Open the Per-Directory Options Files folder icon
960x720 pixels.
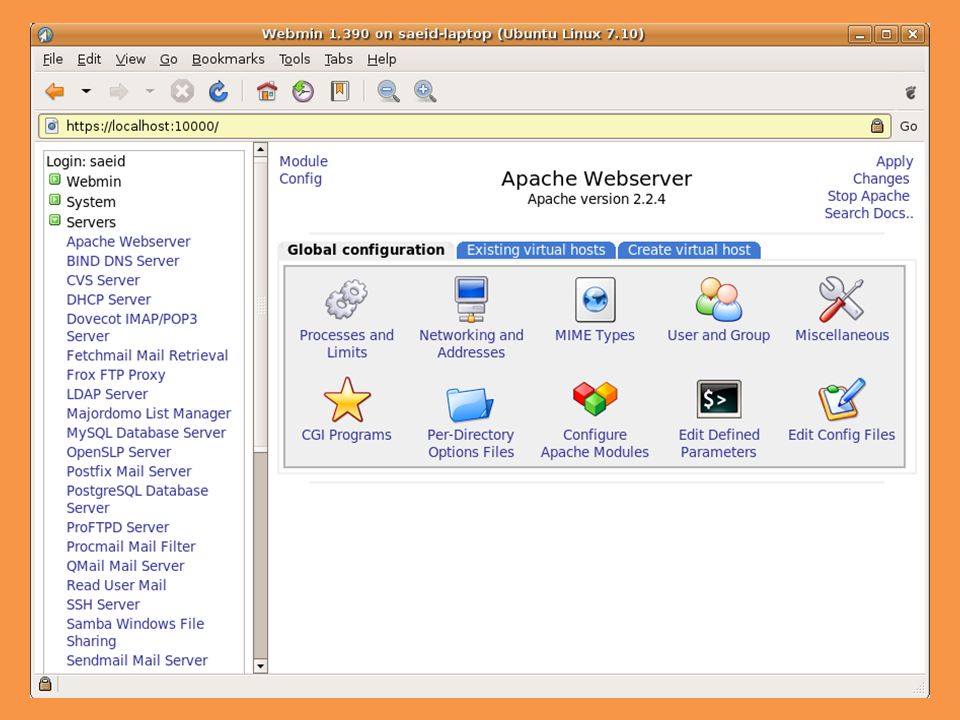click(470, 404)
